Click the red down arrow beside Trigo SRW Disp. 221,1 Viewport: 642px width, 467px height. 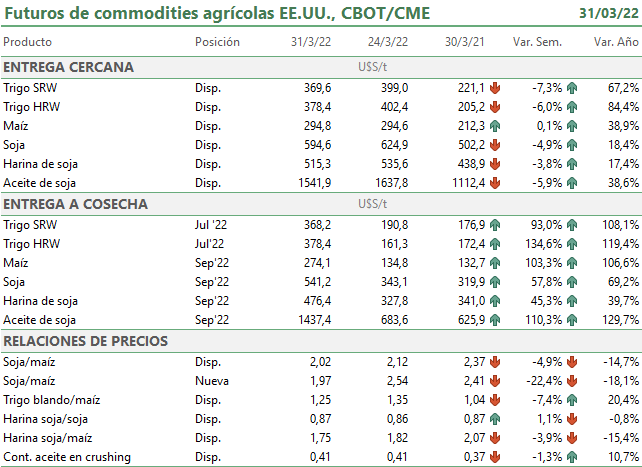(495, 88)
